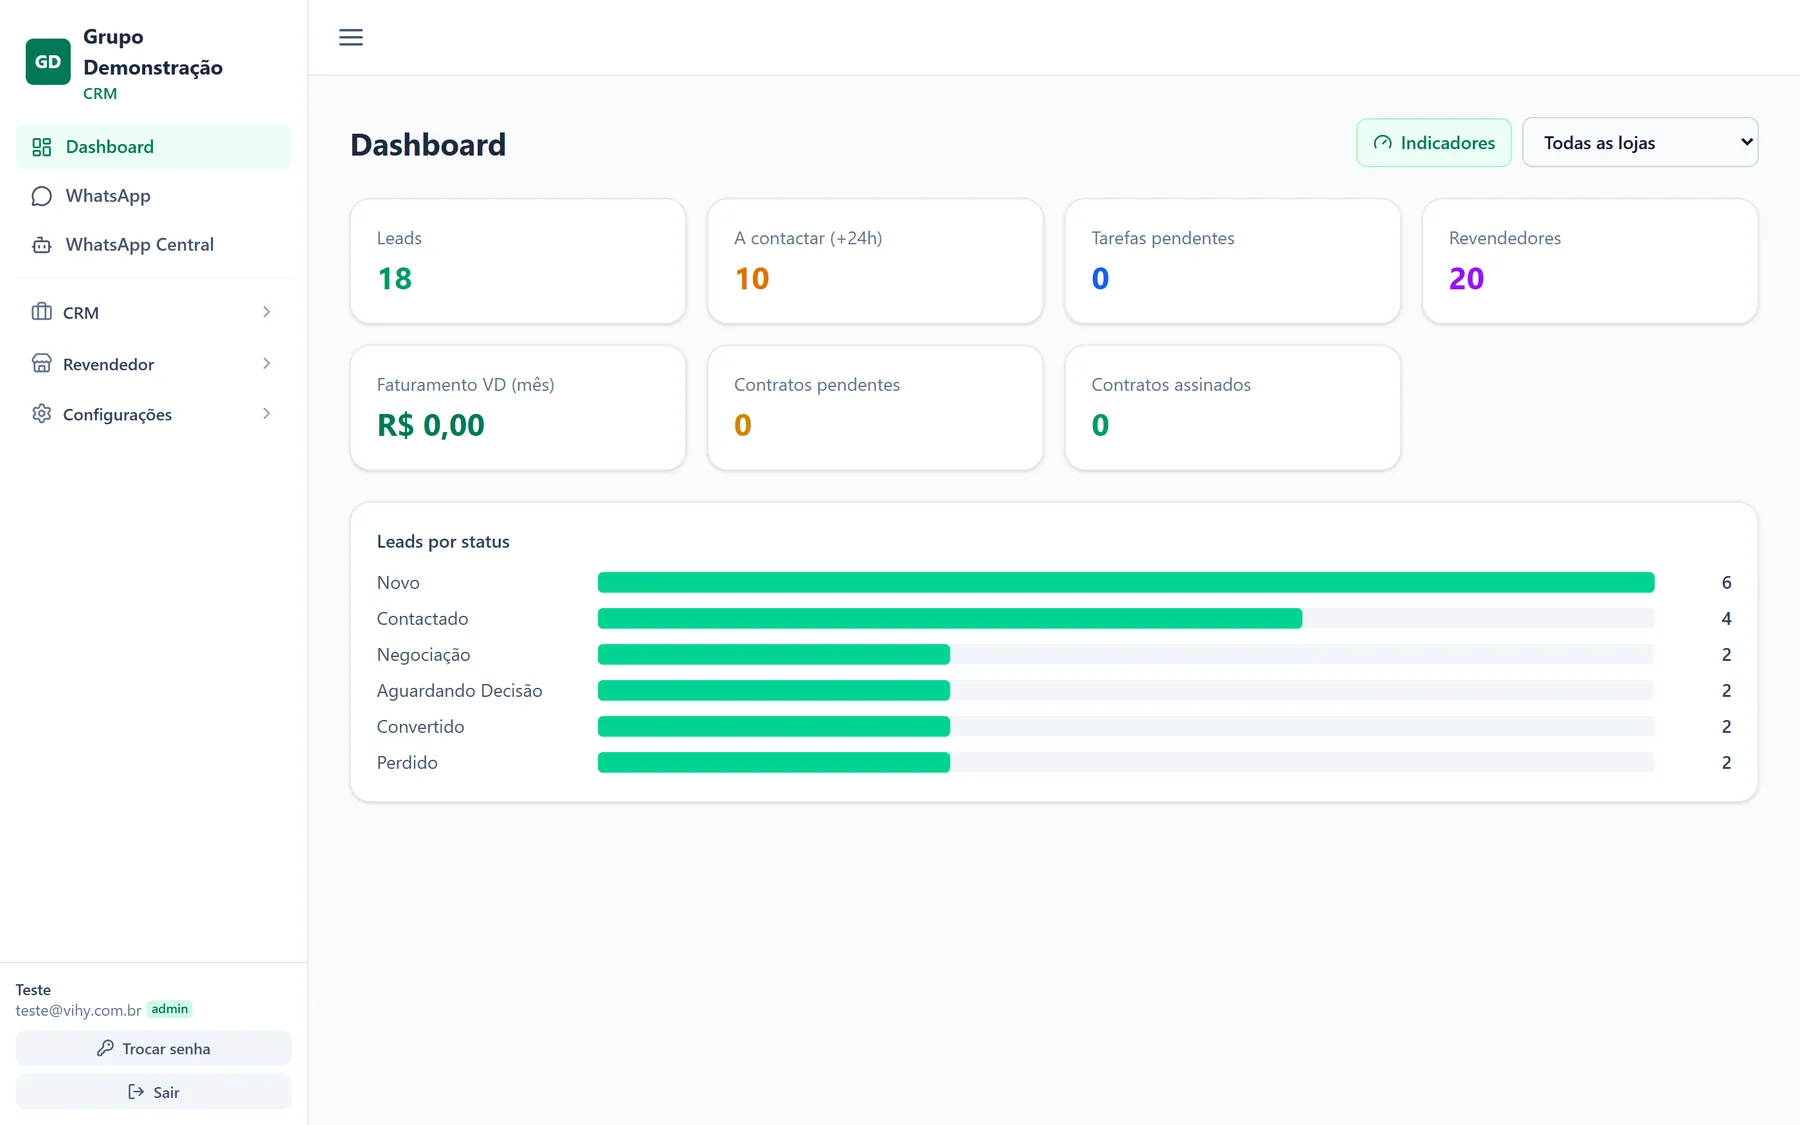Viewport: 1800px width, 1125px height.
Task: Click the Dashboard page heading
Action: (x=428, y=145)
